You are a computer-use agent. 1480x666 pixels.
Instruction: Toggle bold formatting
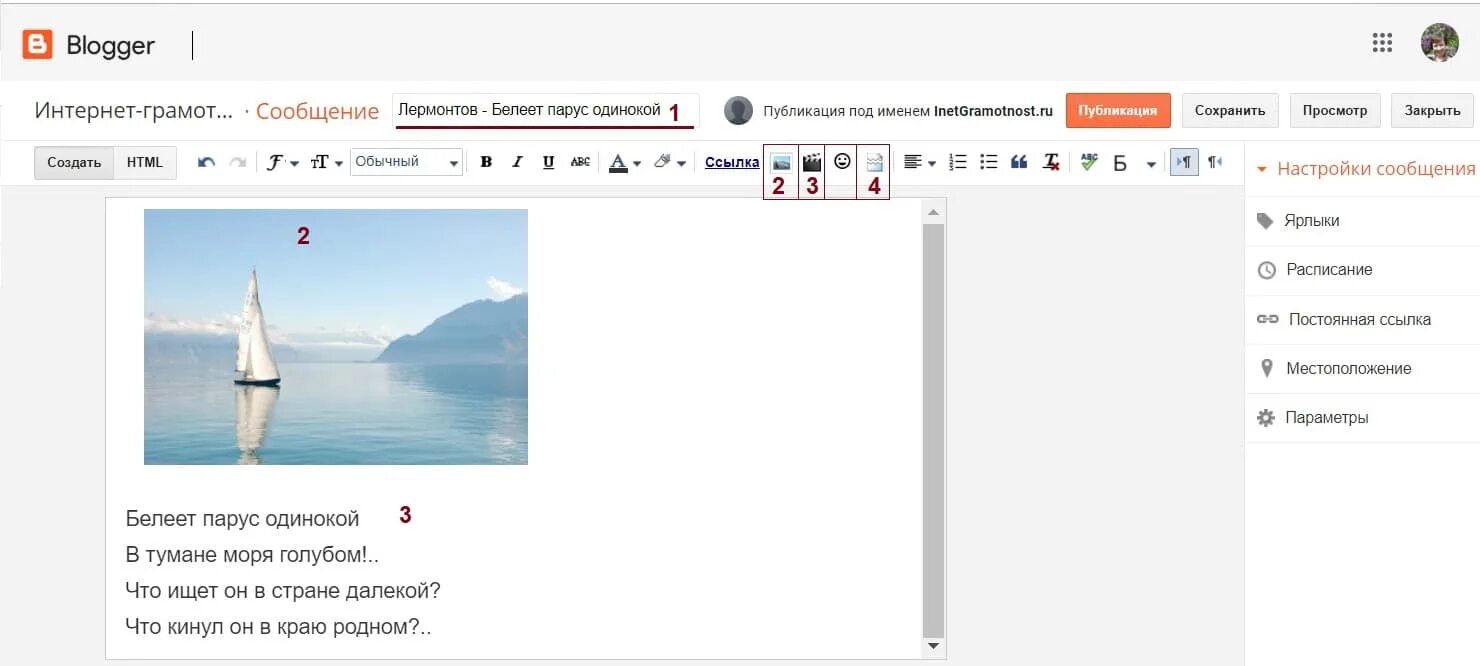click(486, 162)
